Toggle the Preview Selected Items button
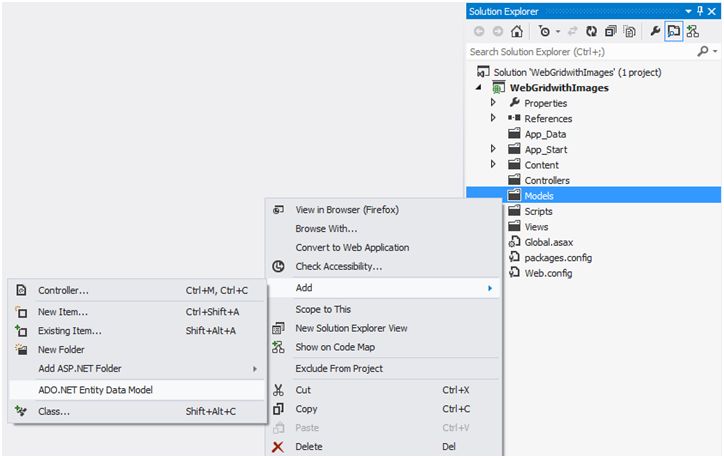The width and height of the screenshot is (724, 458). point(674,31)
